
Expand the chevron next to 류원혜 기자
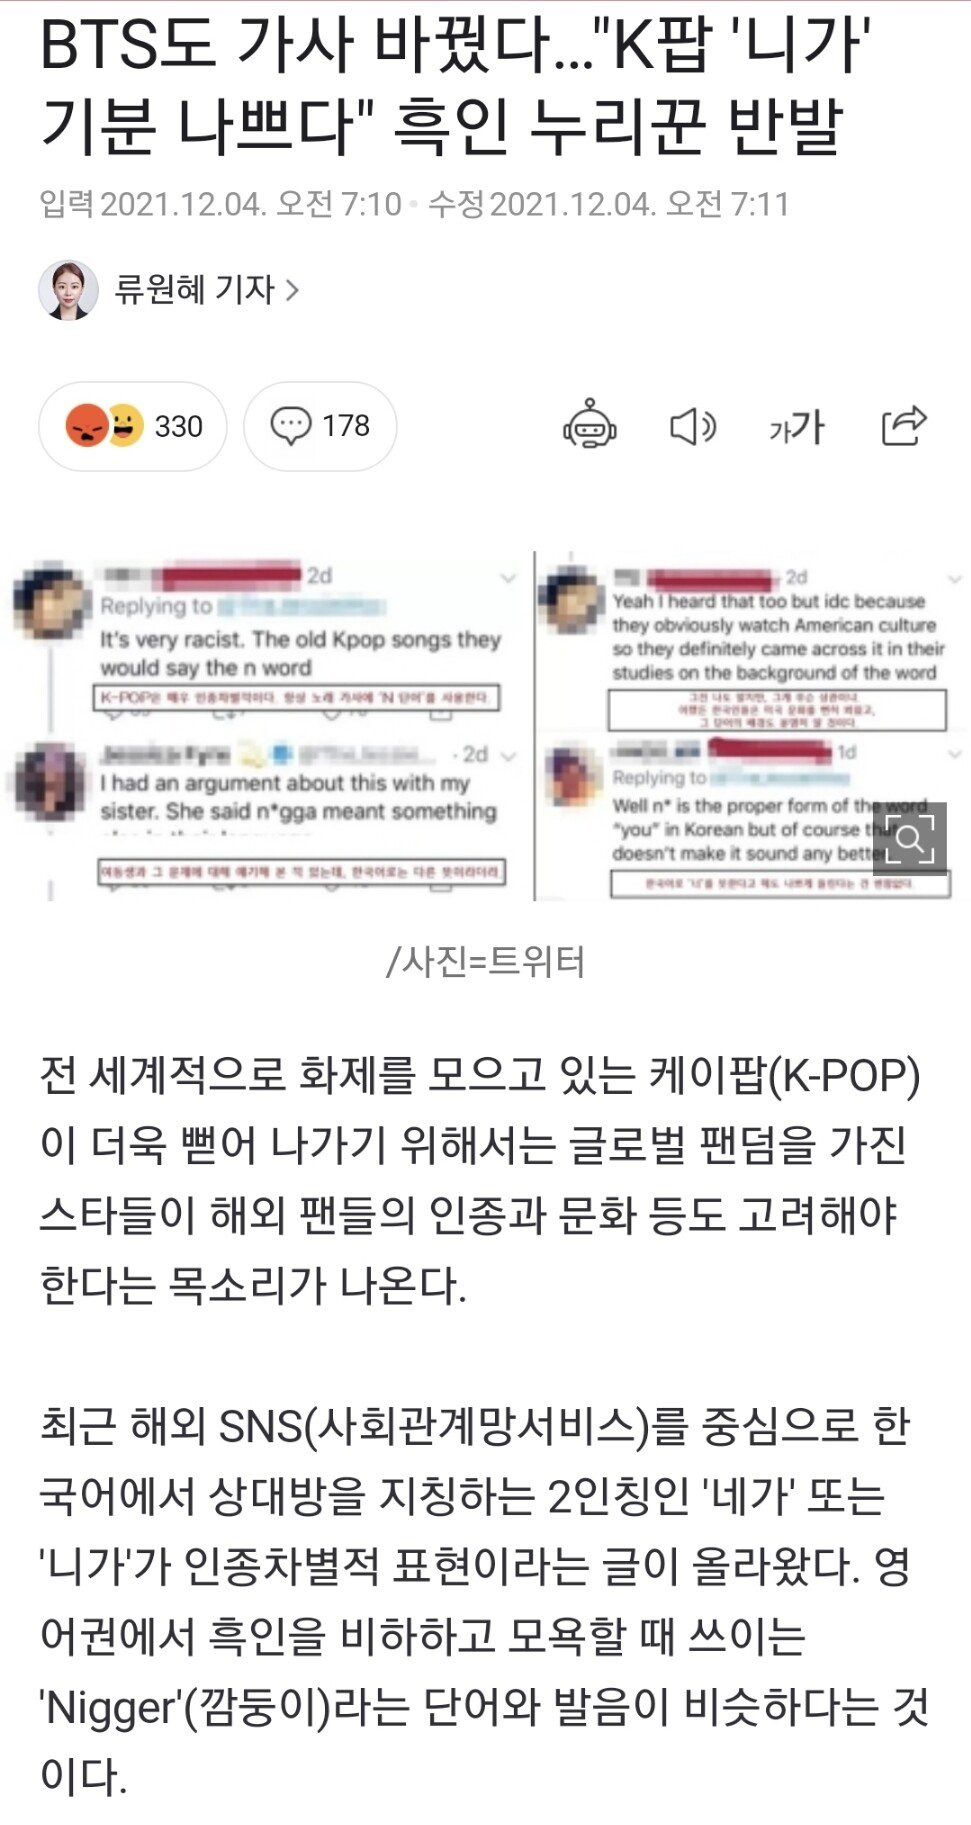point(292,290)
